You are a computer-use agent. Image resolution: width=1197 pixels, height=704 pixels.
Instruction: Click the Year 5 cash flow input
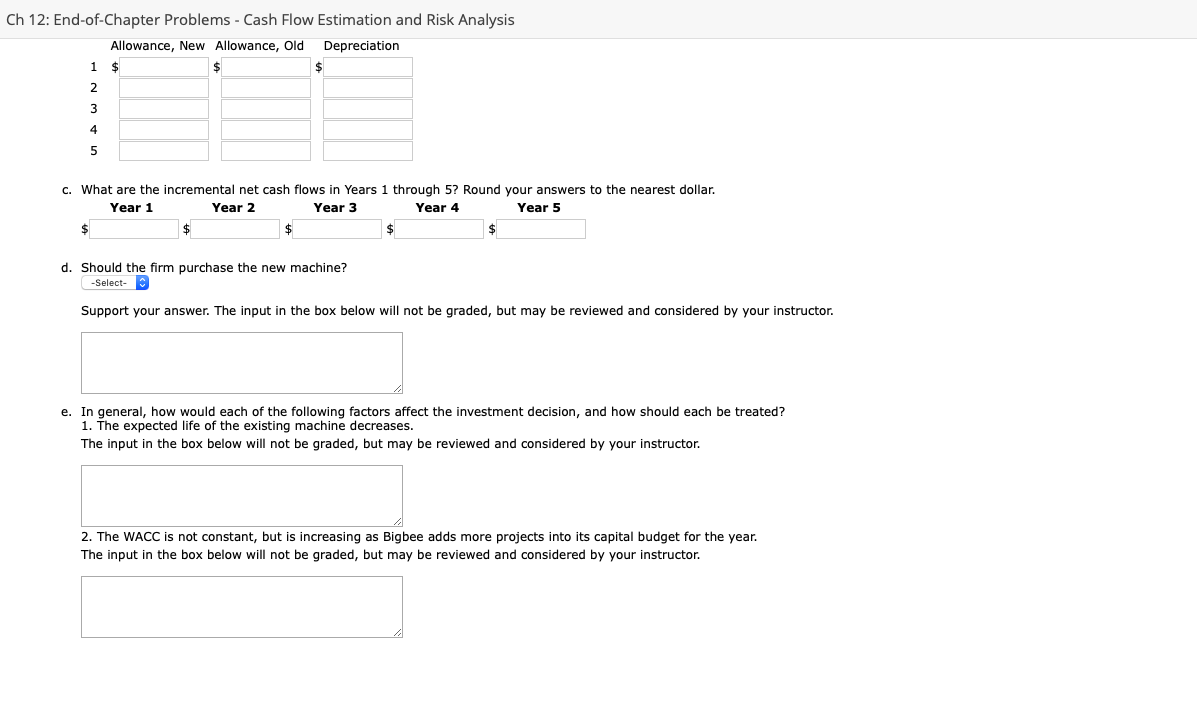coord(540,228)
